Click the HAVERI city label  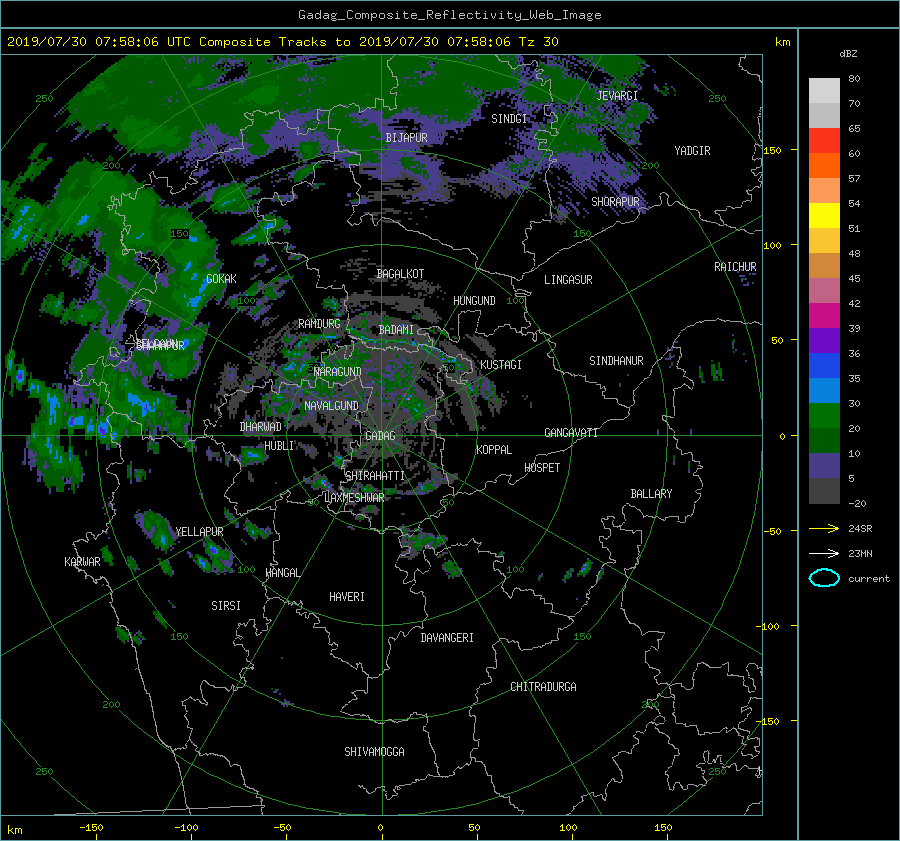pyautogui.click(x=347, y=597)
